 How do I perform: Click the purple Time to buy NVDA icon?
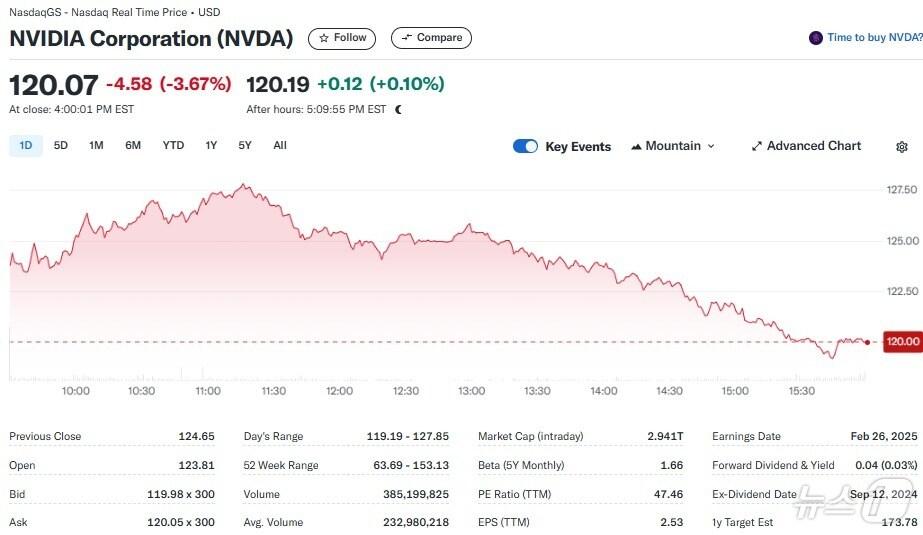(x=816, y=38)
